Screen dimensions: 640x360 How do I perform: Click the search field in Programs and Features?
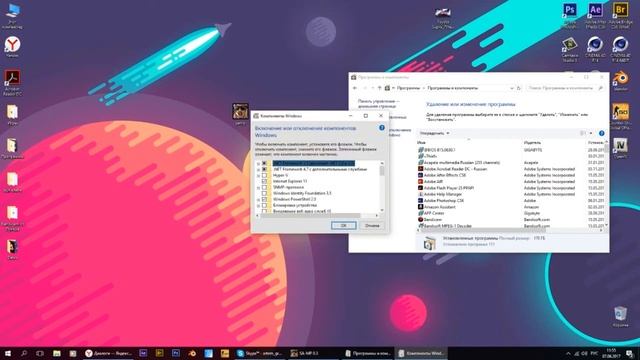tap(565, 88)
